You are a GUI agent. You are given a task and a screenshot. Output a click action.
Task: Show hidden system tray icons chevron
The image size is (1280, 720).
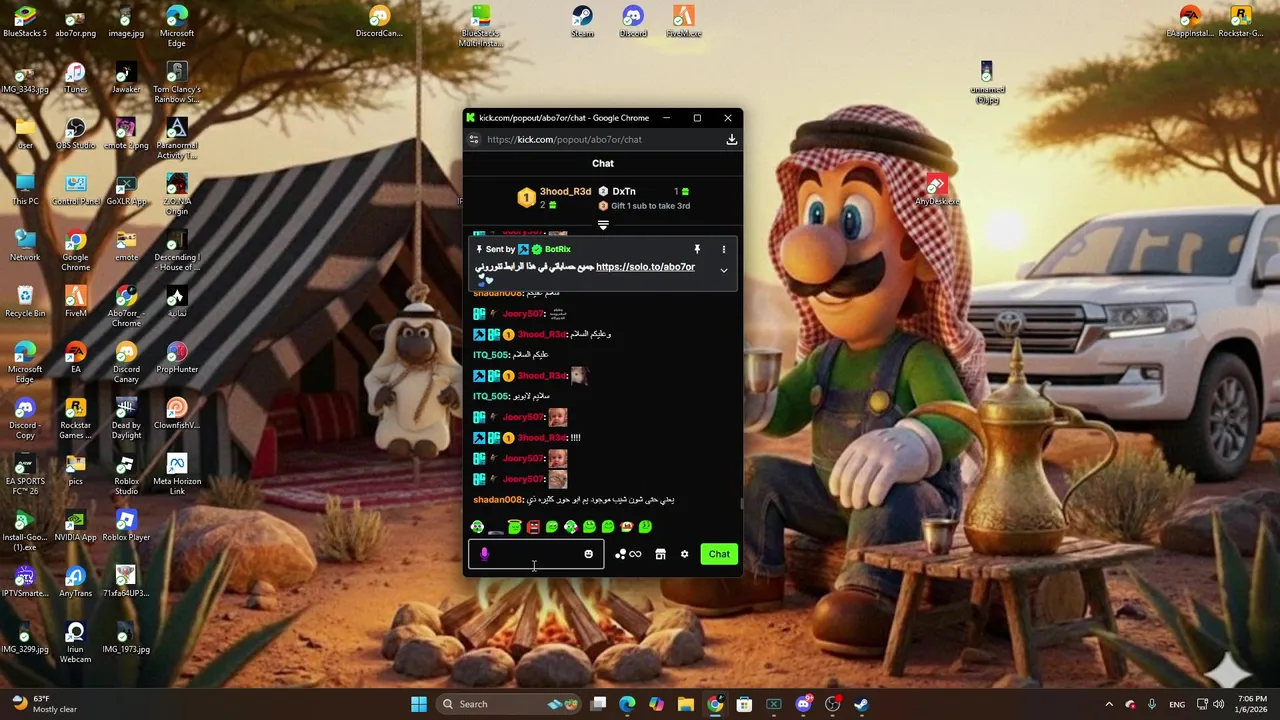[x=1108, y=704]
